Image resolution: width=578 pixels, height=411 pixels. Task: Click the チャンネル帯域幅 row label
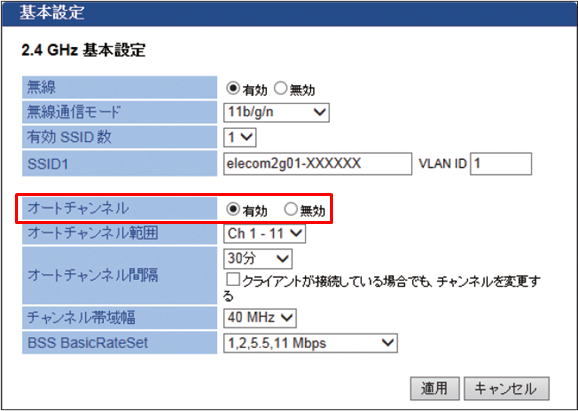pos(119,318)
